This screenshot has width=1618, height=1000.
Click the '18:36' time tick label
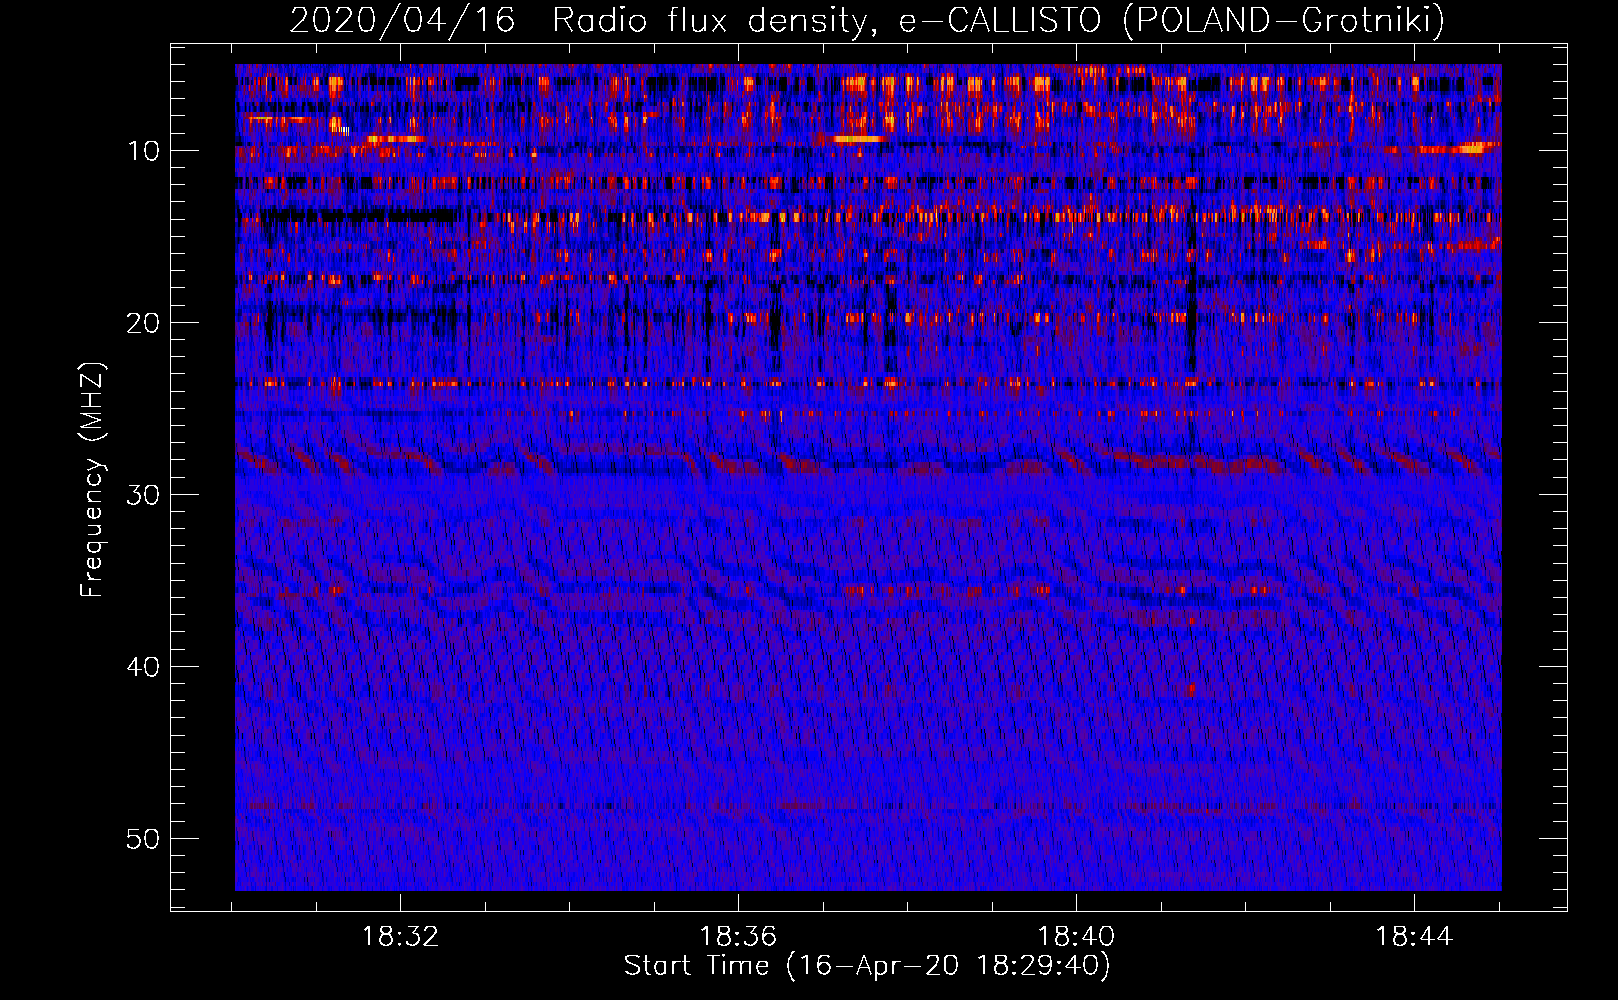tap(738, 937)
